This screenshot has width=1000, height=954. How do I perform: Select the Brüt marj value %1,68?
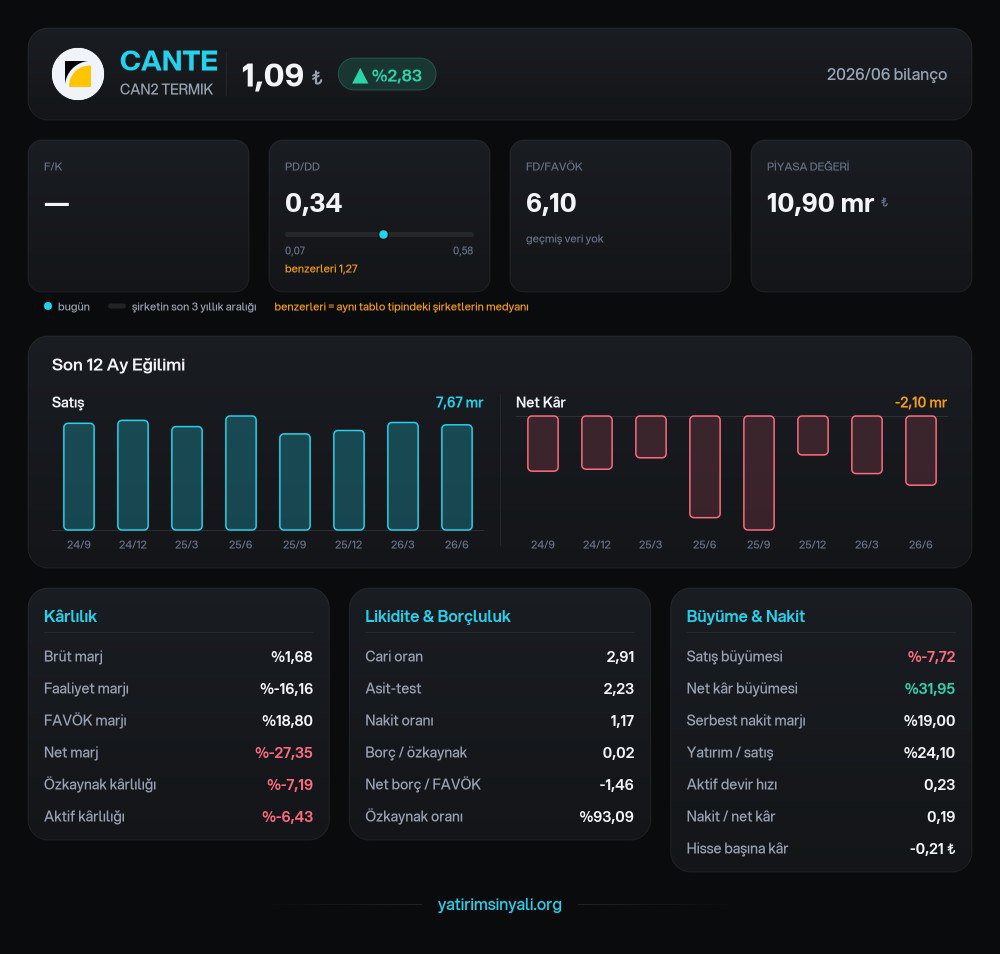[291, 656]
